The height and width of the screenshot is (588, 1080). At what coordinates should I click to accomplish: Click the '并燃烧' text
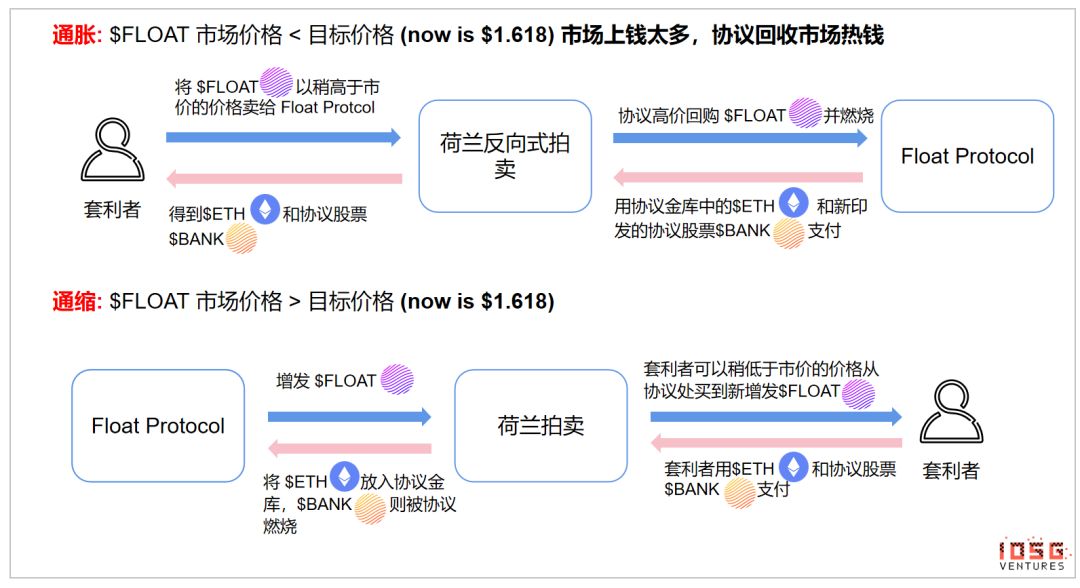(848, 115)
